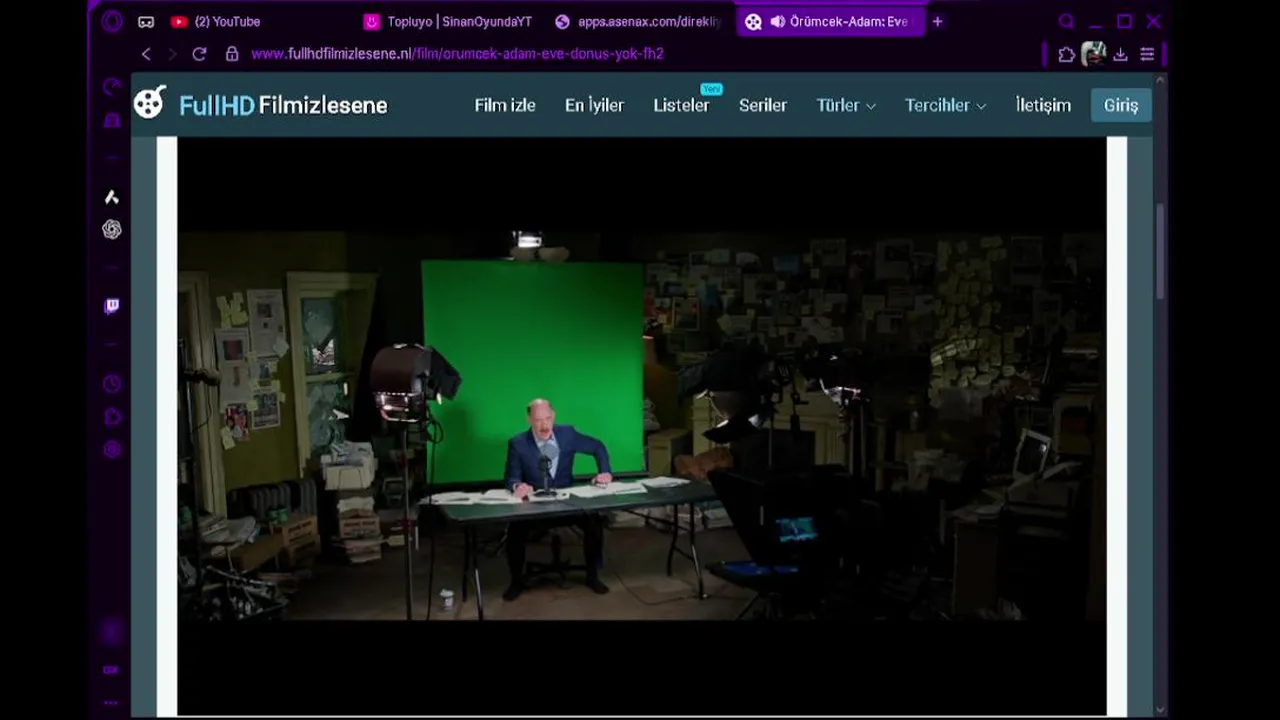Click the page vertical scrollbar thumb
The height and width of the screenshot is (720, 1280).
pyautogui.click(x=1160, y=251)
